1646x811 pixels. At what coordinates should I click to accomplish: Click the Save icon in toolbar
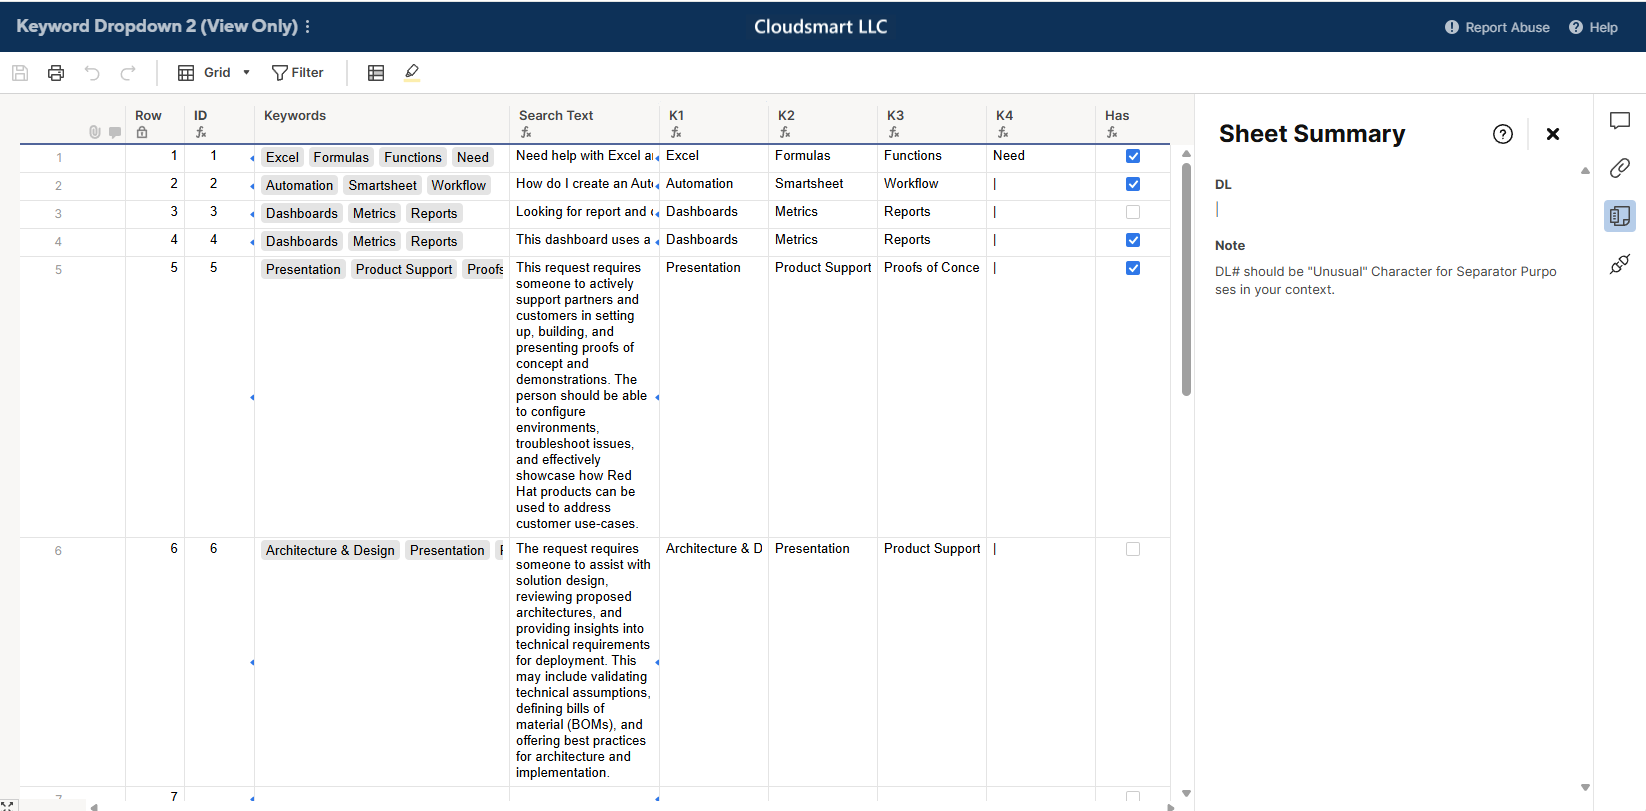(x=20, y=73)
